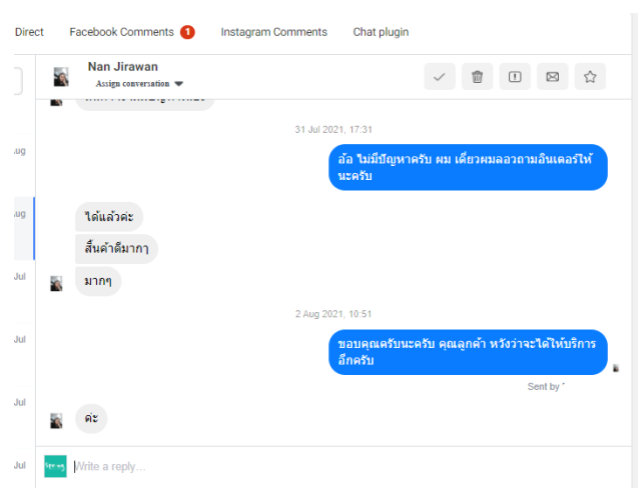Click the Nan Jirawan contact name
This screenshot has width=638, height=488.
123,67
